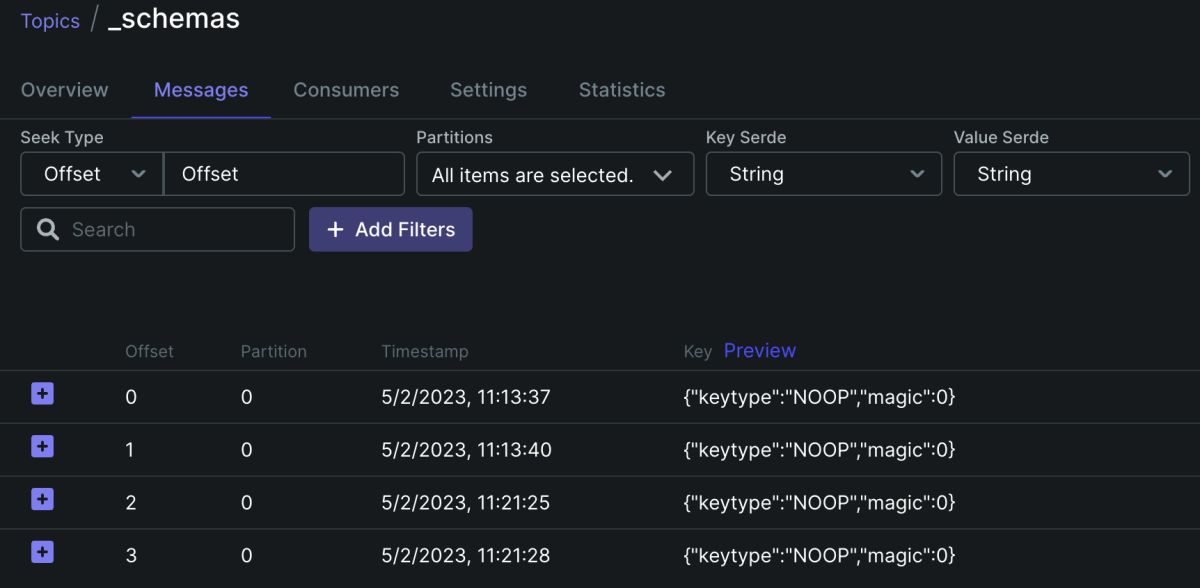Viewport: 1200px width, 588px height.
Task: Go back to Topics breadcrumb
Action: pos(50,21)
